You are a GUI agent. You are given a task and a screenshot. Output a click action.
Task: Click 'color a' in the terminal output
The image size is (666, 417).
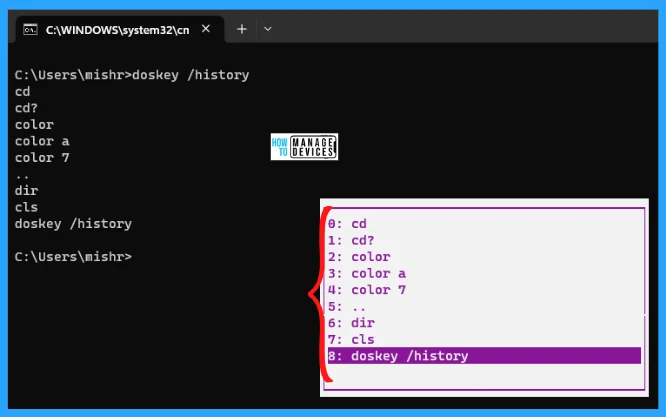tap(42, 141)
